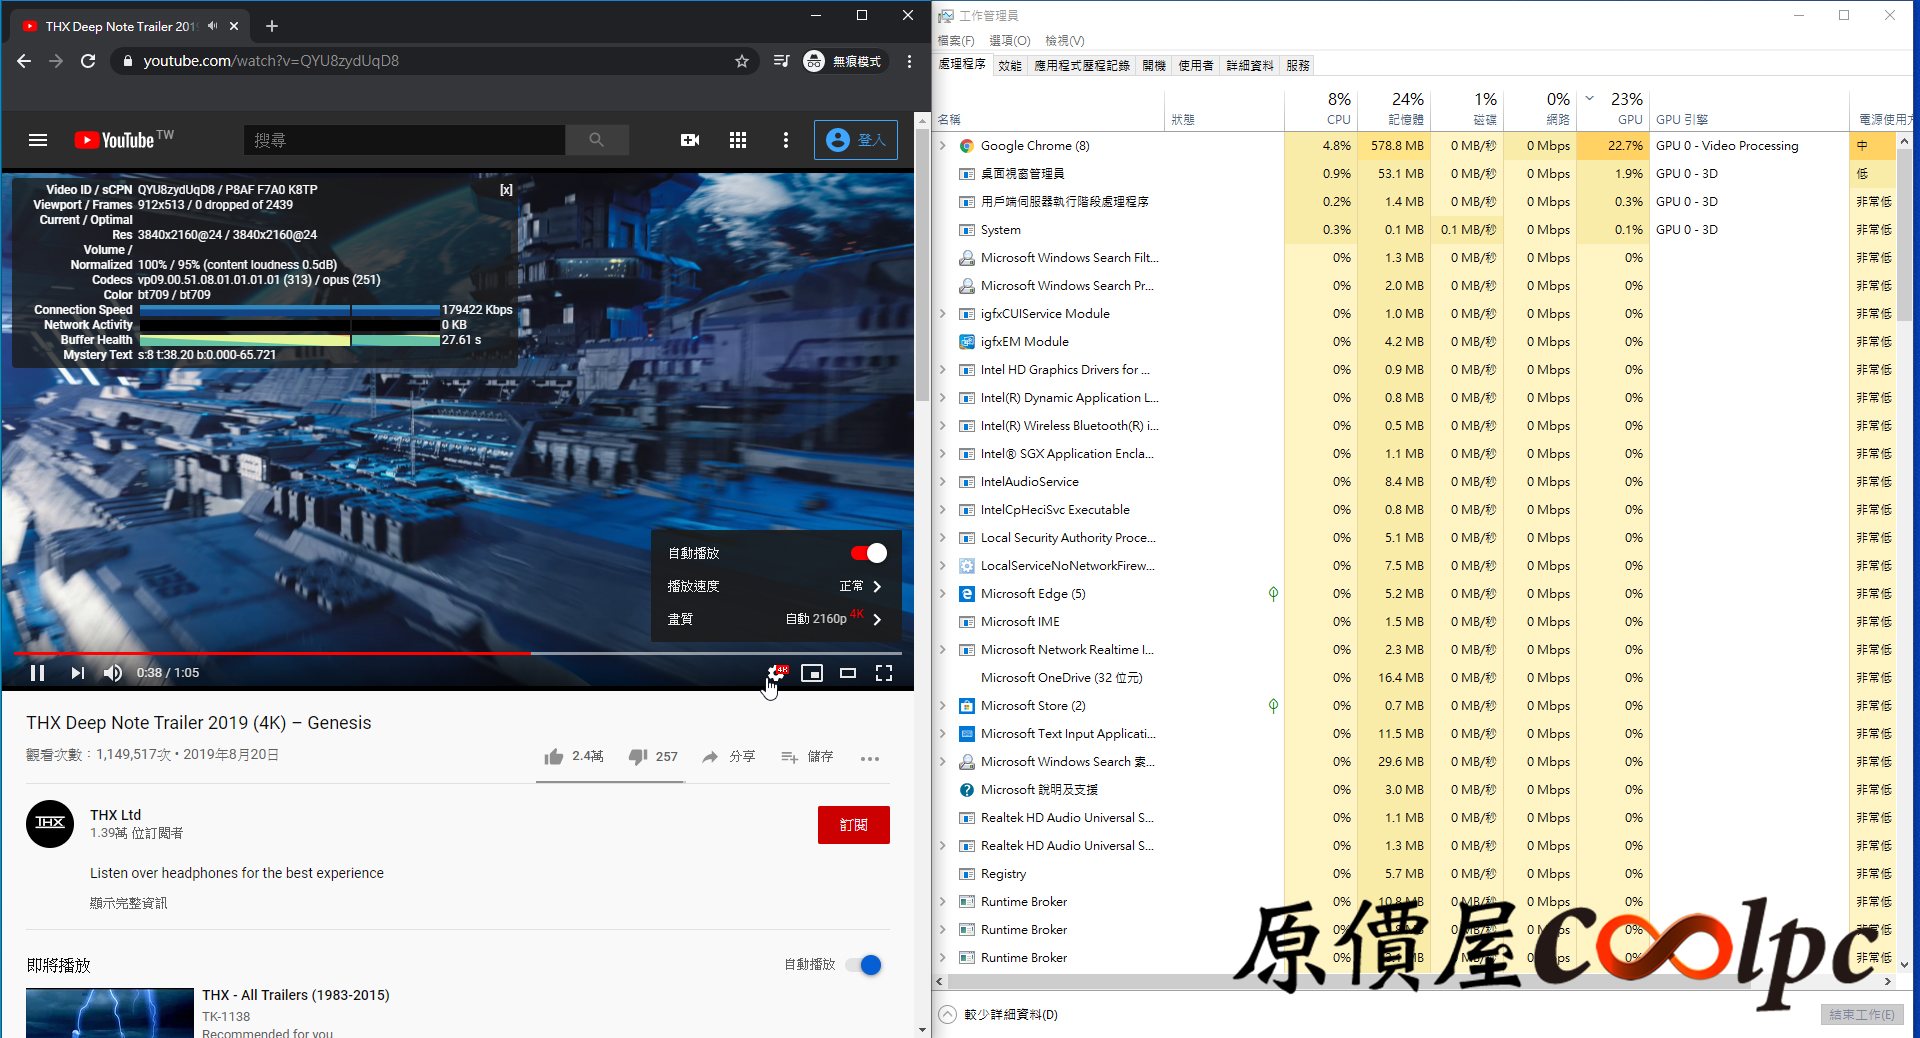
Task: Open Chrome media control icon
Action: tap(781, 61)
